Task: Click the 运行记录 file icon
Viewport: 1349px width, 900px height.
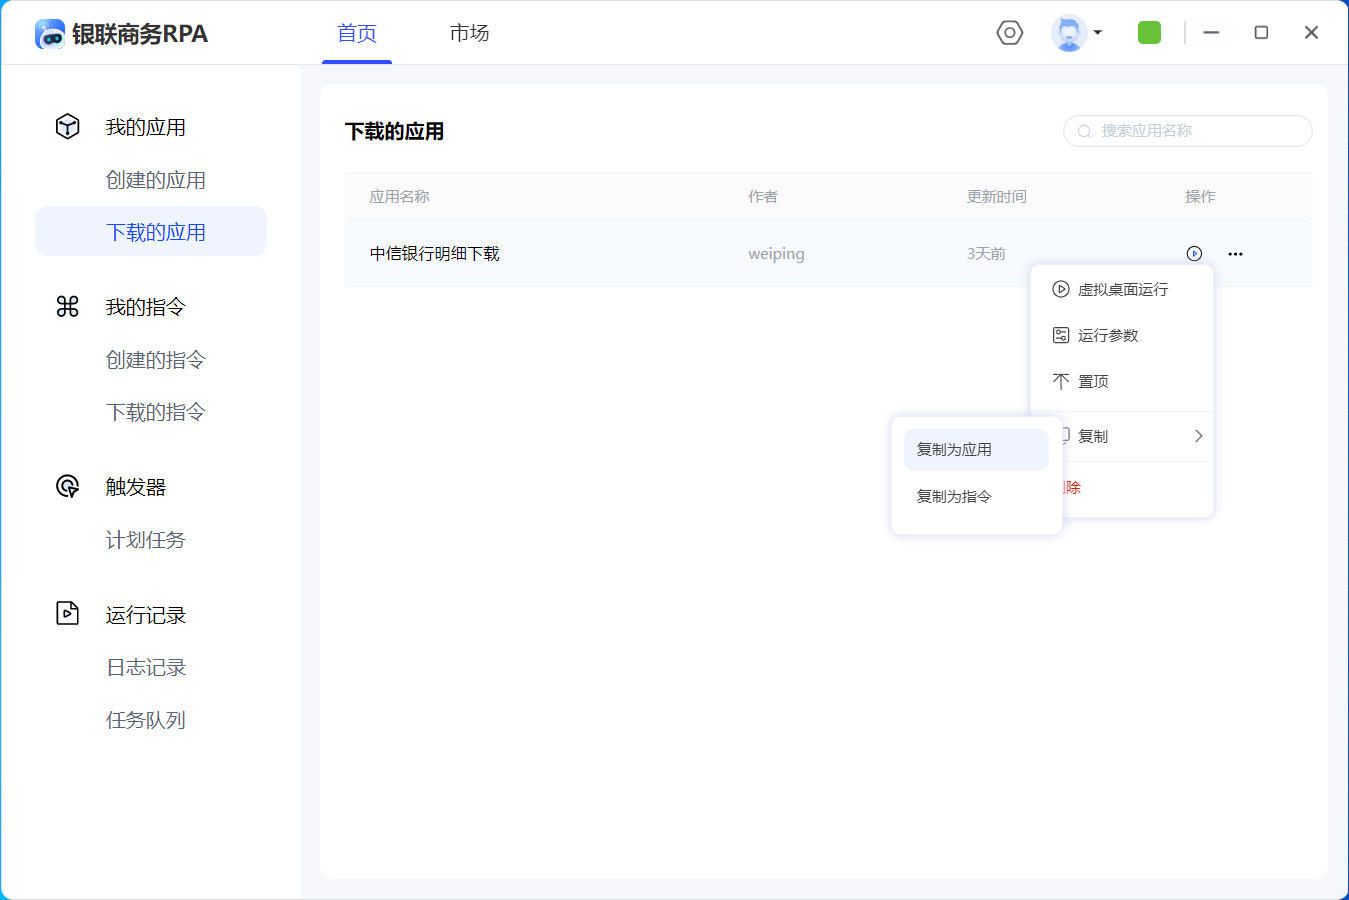Action: tap(67, 614)
